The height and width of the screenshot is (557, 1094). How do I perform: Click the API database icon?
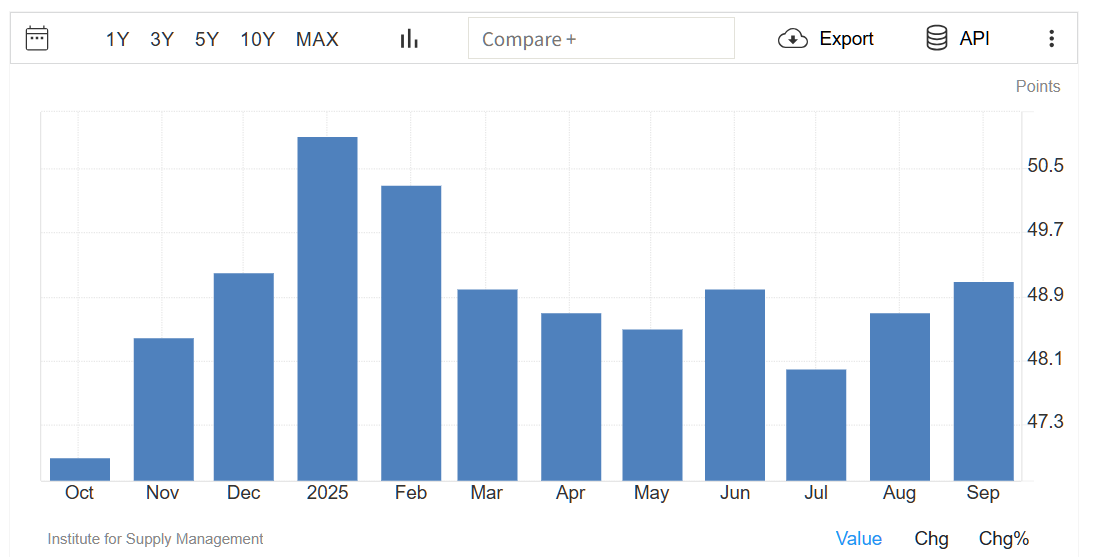pos(936,39)
